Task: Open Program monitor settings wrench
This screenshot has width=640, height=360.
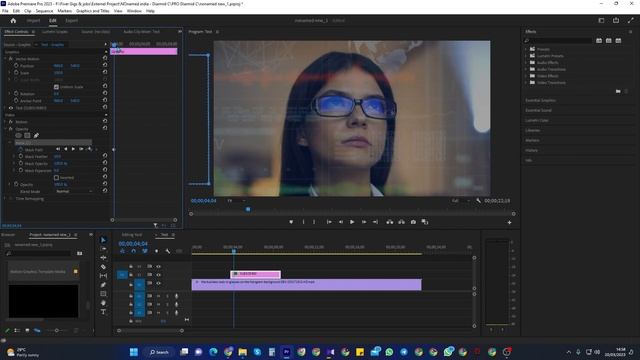Action: coord(478,200)
